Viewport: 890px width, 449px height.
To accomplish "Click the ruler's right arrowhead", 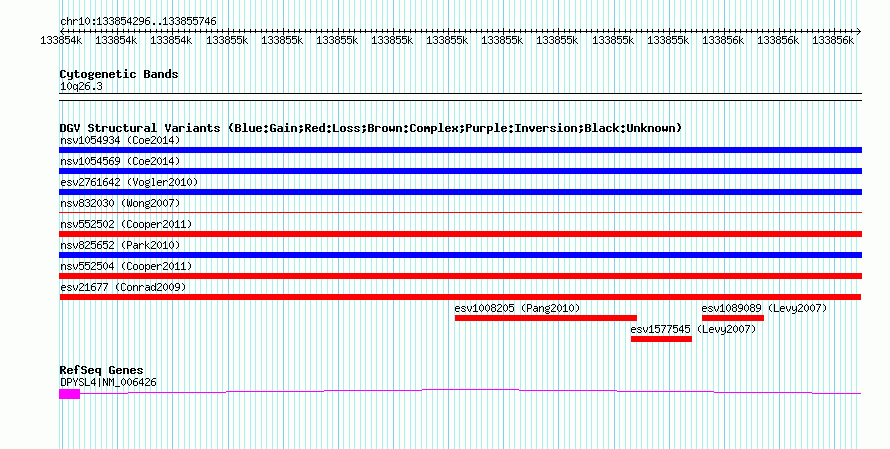I will pyautogui.click(x=859, y=31).
